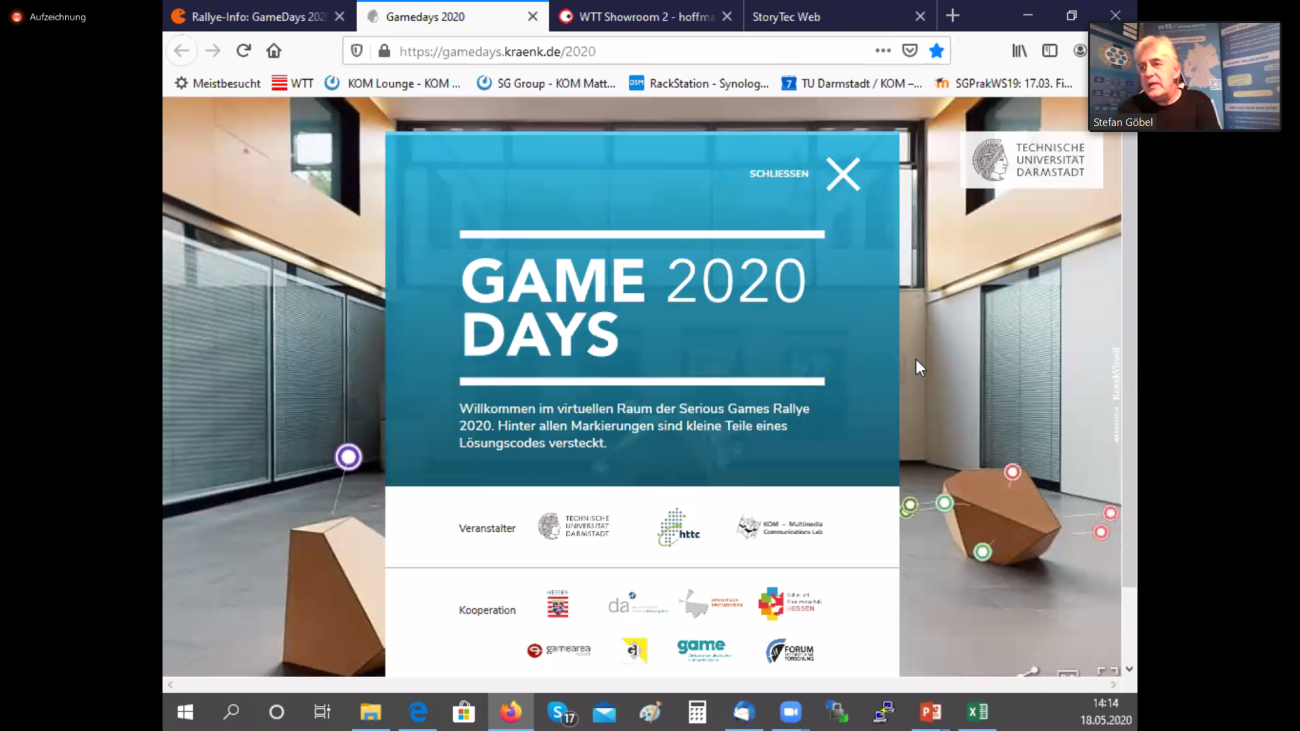This screenshot has width=1300, height=731.
Task: Save the page to Pocket
Action: click(909, 51)
